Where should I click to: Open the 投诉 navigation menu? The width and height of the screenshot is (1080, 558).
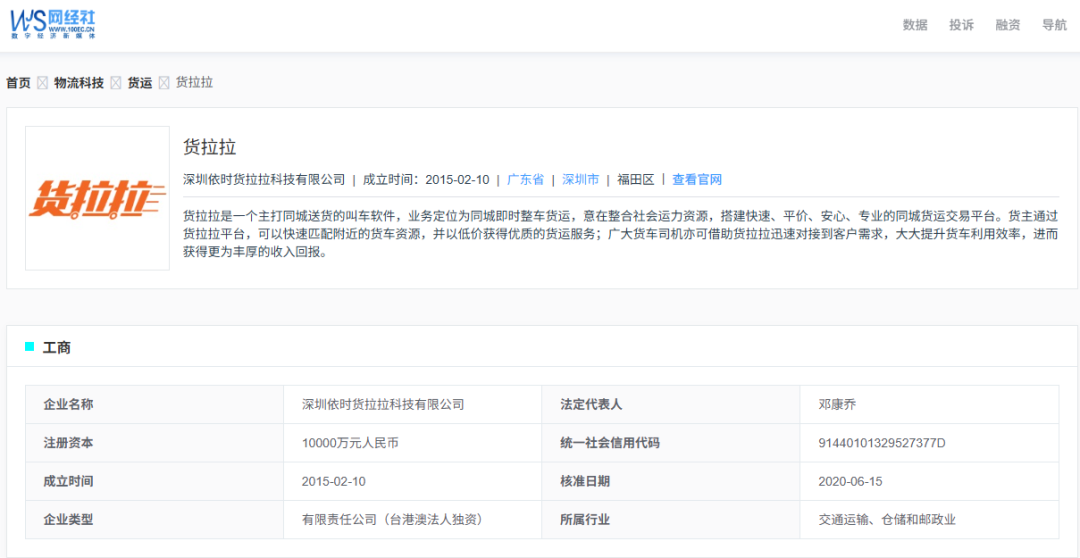[x=961, y=25]
